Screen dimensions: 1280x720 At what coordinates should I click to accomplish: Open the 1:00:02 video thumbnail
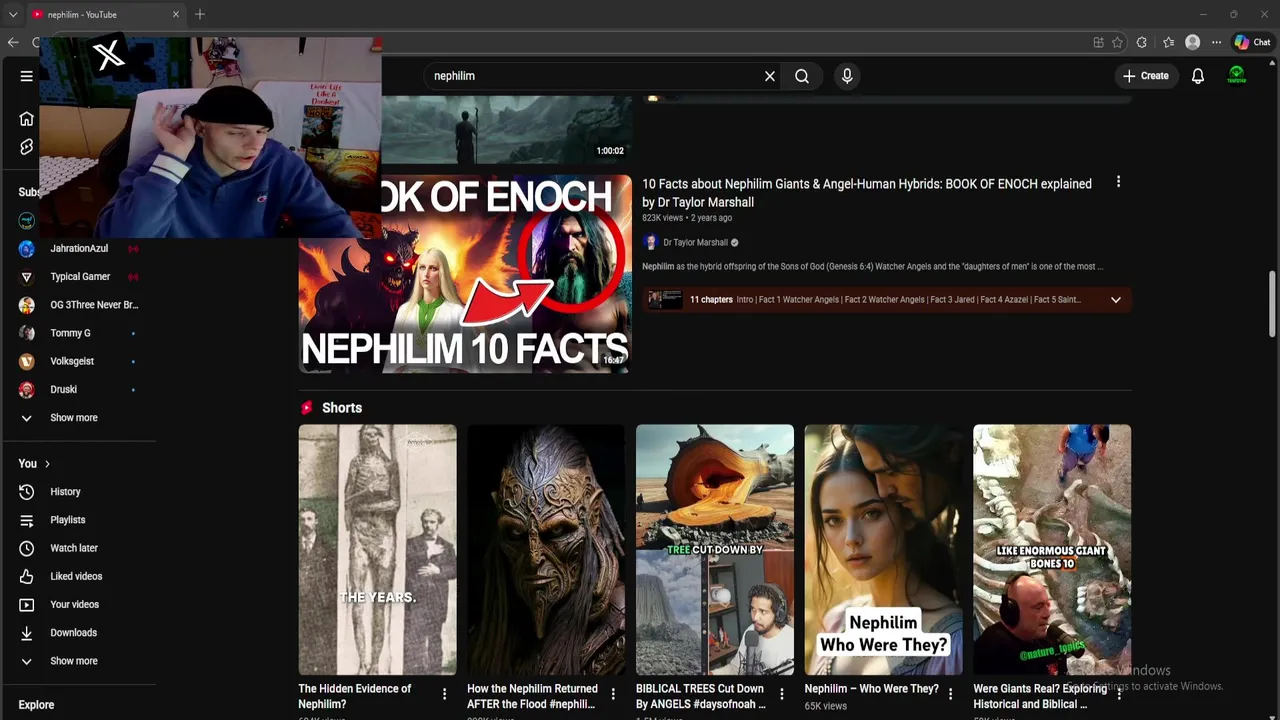click(506, 130)
